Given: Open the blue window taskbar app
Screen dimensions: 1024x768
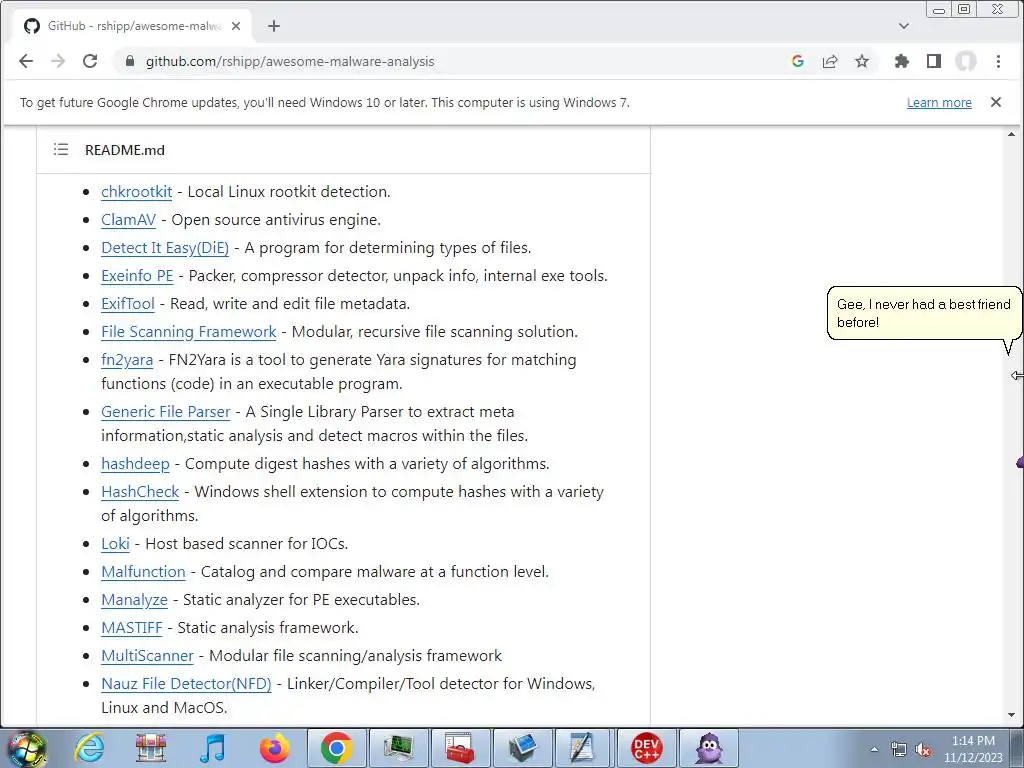Looking at the screenshot, I should [522, 748].
